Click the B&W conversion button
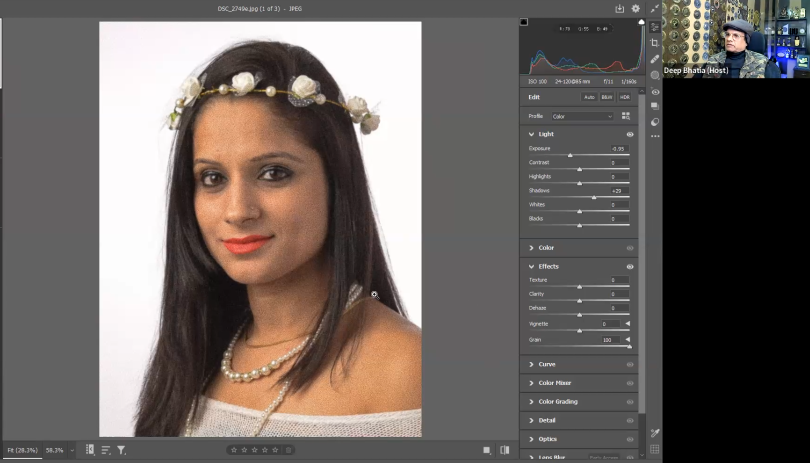The width and height of the screenshot is (810, 463). click(x=607, y=97)
